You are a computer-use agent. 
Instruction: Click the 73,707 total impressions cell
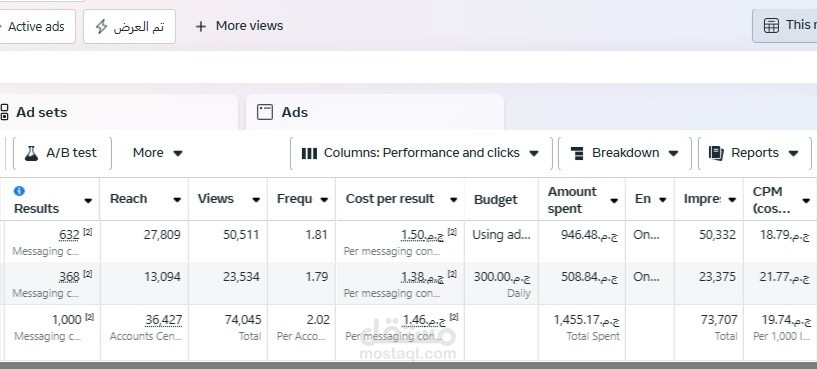click(719, 319)
